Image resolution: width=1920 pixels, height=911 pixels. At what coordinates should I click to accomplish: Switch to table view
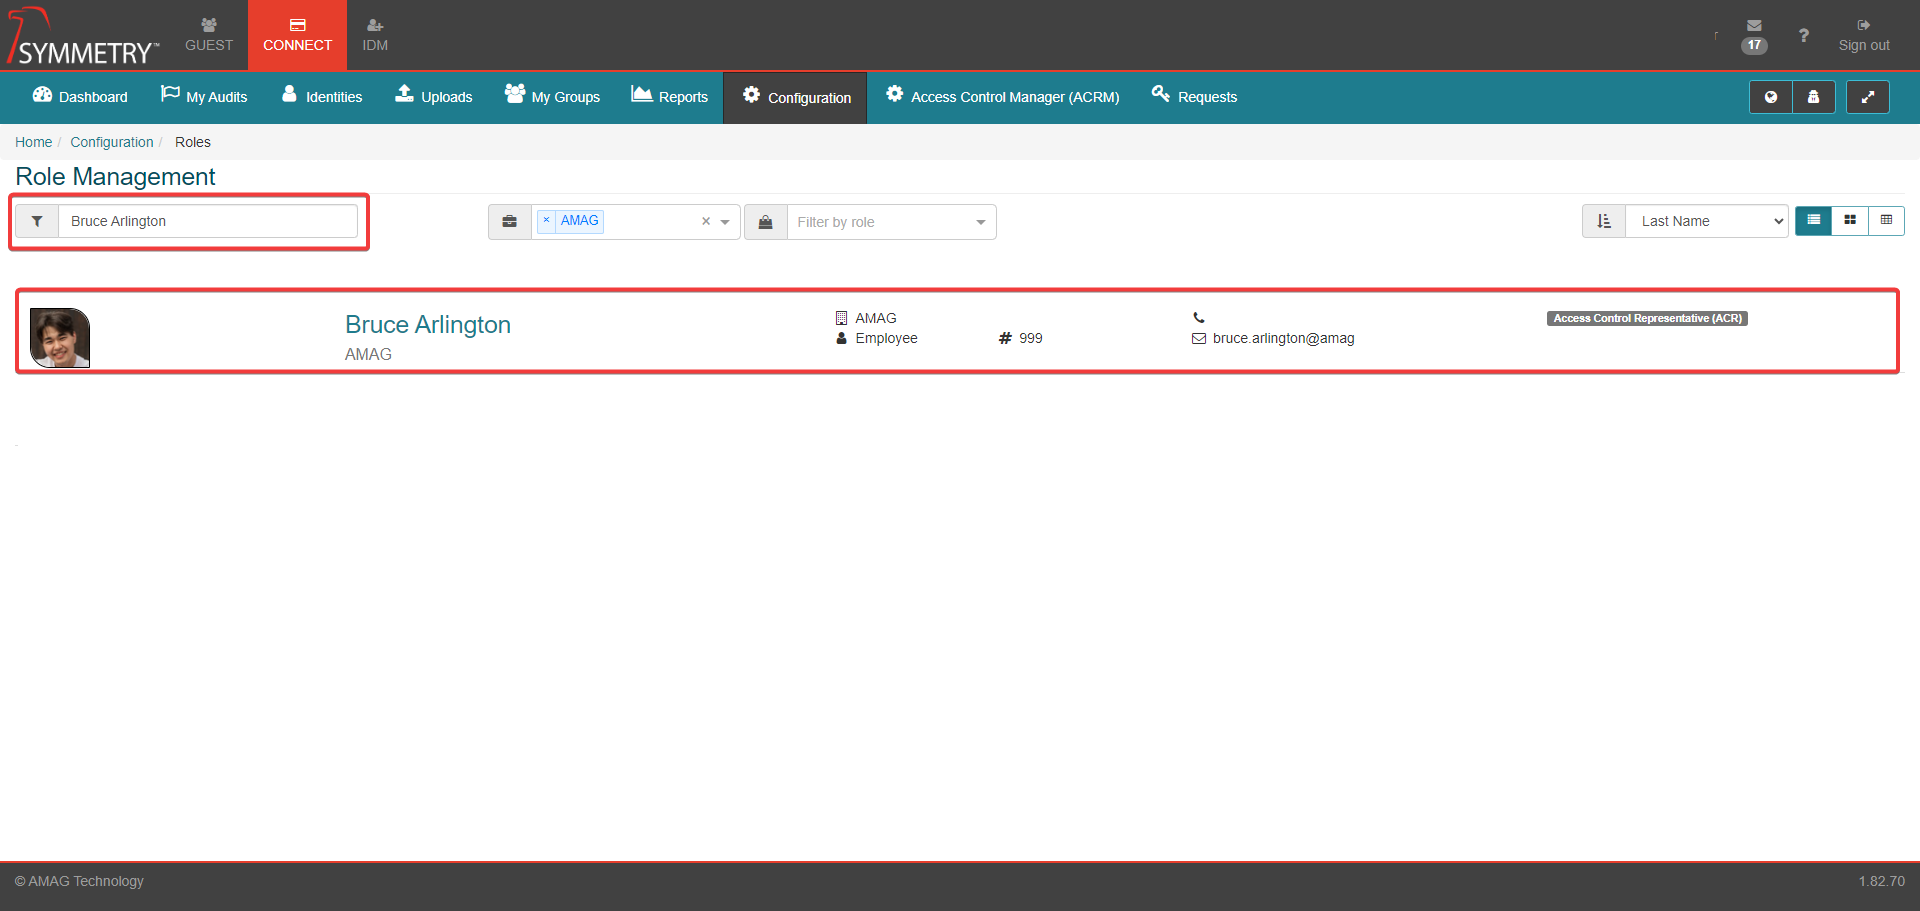tap(1886, 220)
